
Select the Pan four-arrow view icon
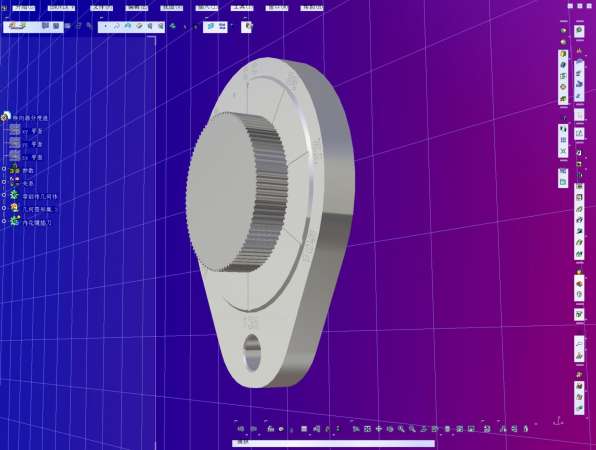pos(379,429)
